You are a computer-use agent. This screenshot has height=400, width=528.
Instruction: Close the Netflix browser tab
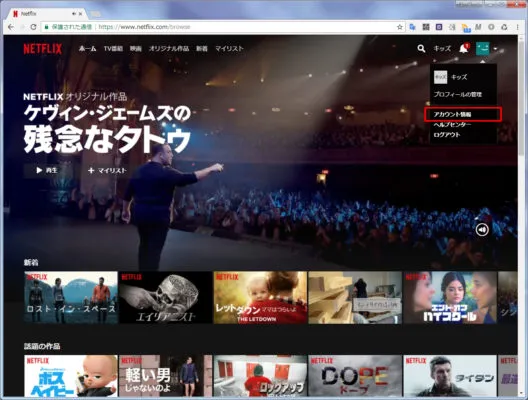80,14
